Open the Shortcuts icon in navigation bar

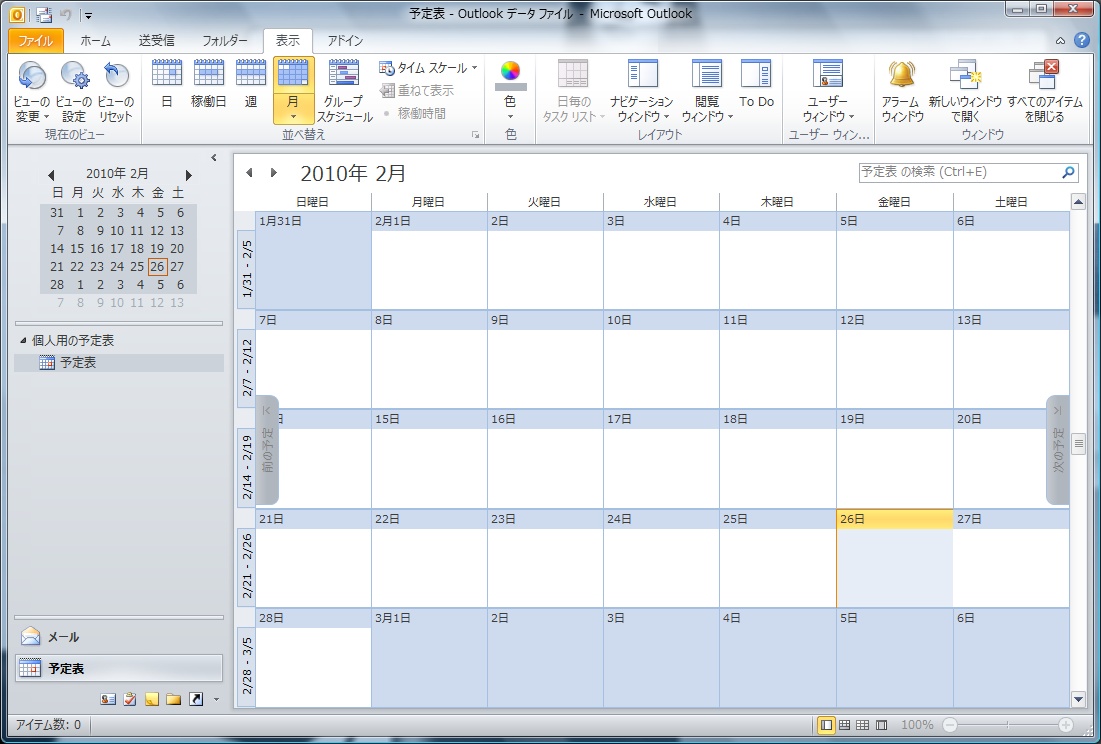[x=196, y=699]
